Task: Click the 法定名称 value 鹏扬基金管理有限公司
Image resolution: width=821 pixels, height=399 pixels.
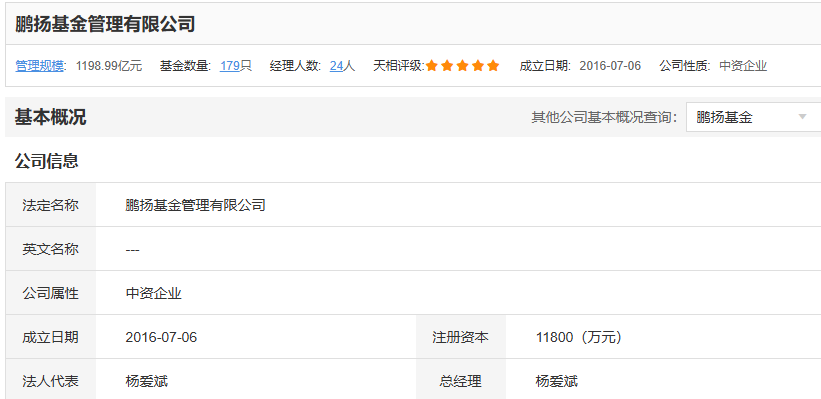Action: tap(196, 205)
